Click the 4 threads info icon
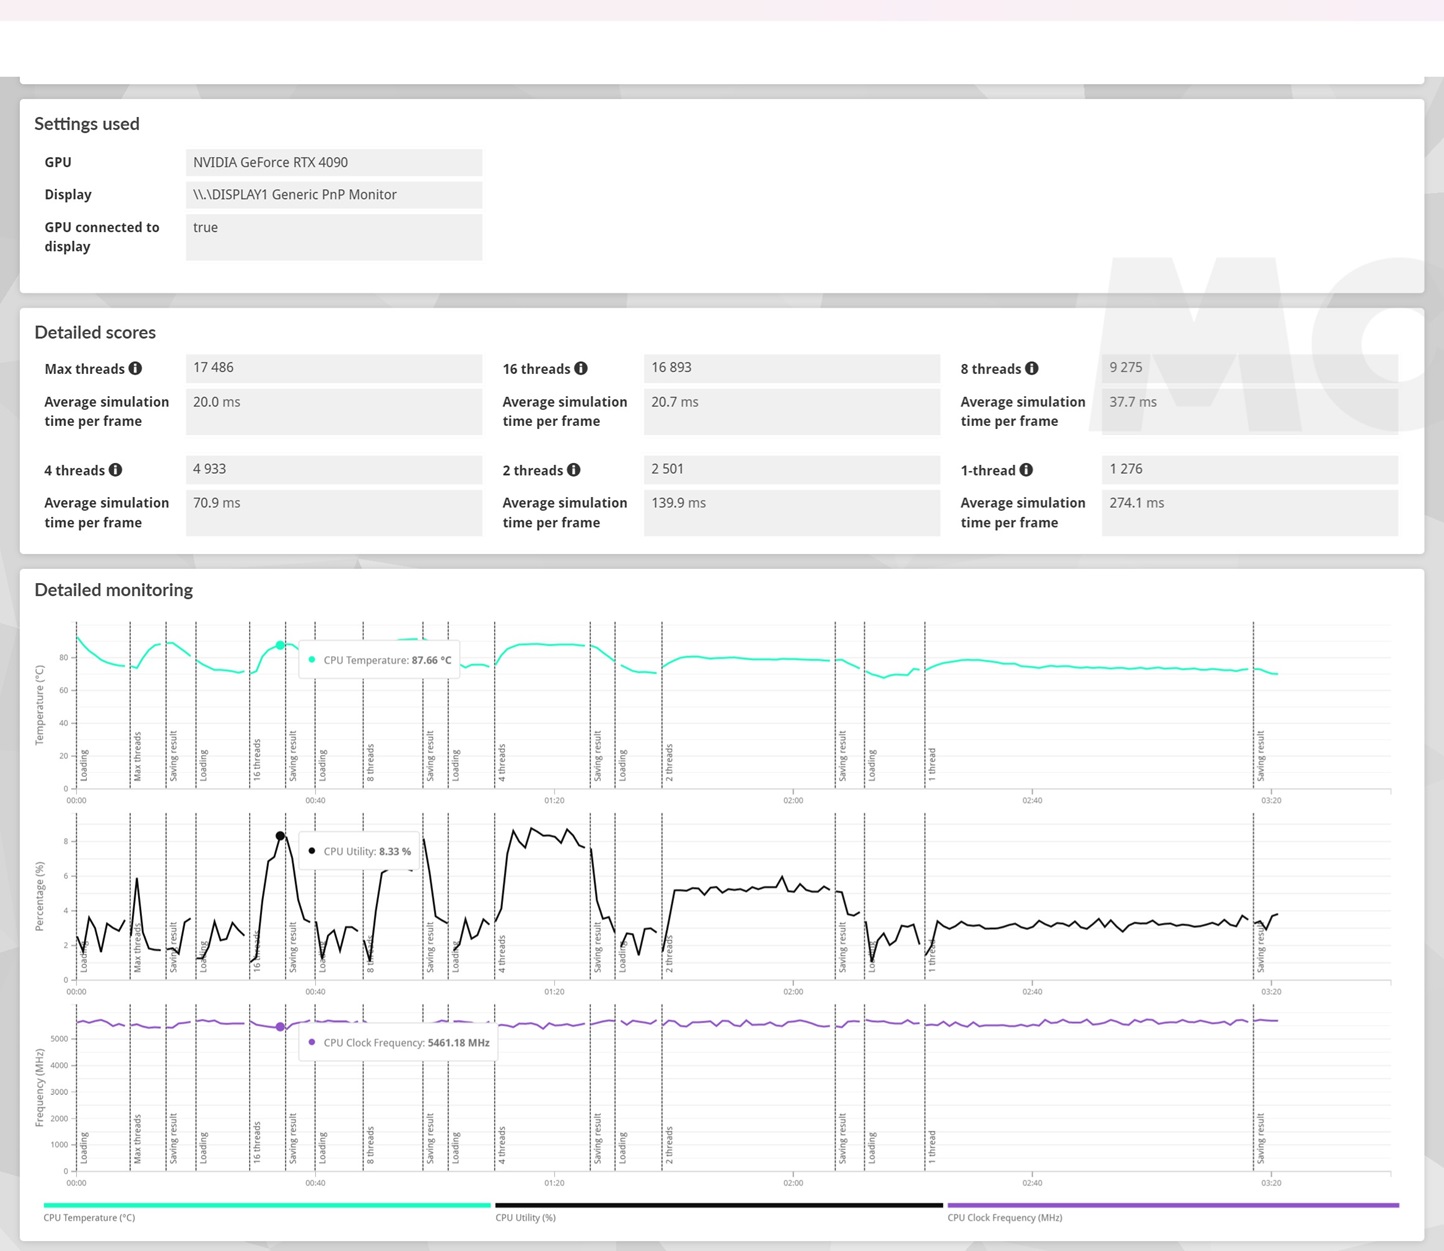1444x1251 pixels. click(x=116, y=470)
